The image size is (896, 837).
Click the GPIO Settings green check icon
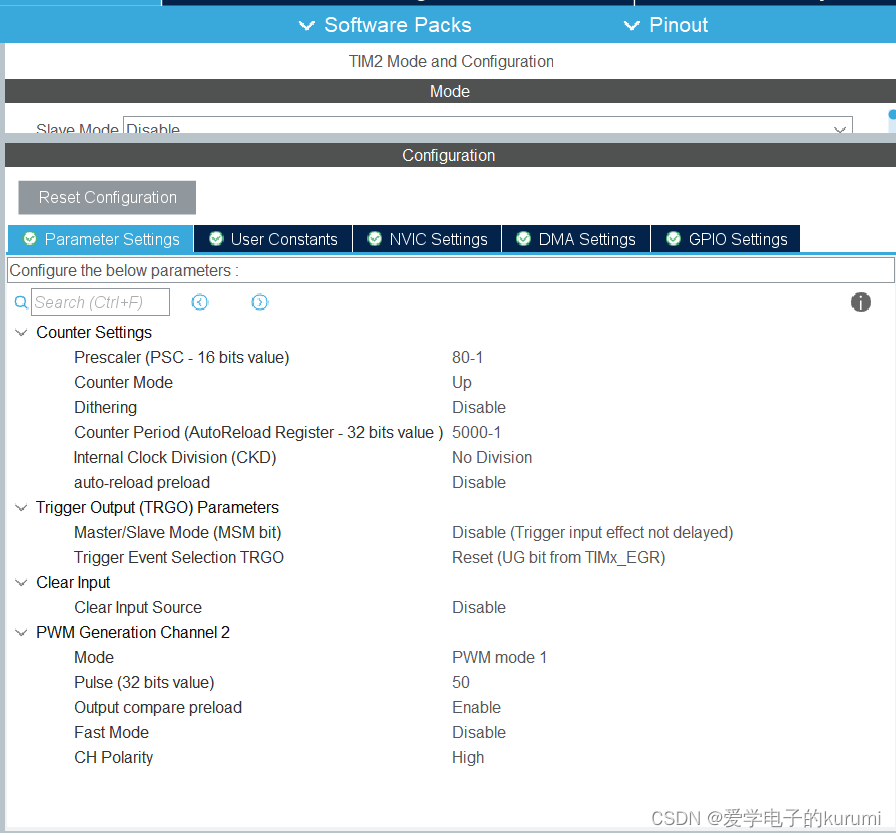[673, 239]
